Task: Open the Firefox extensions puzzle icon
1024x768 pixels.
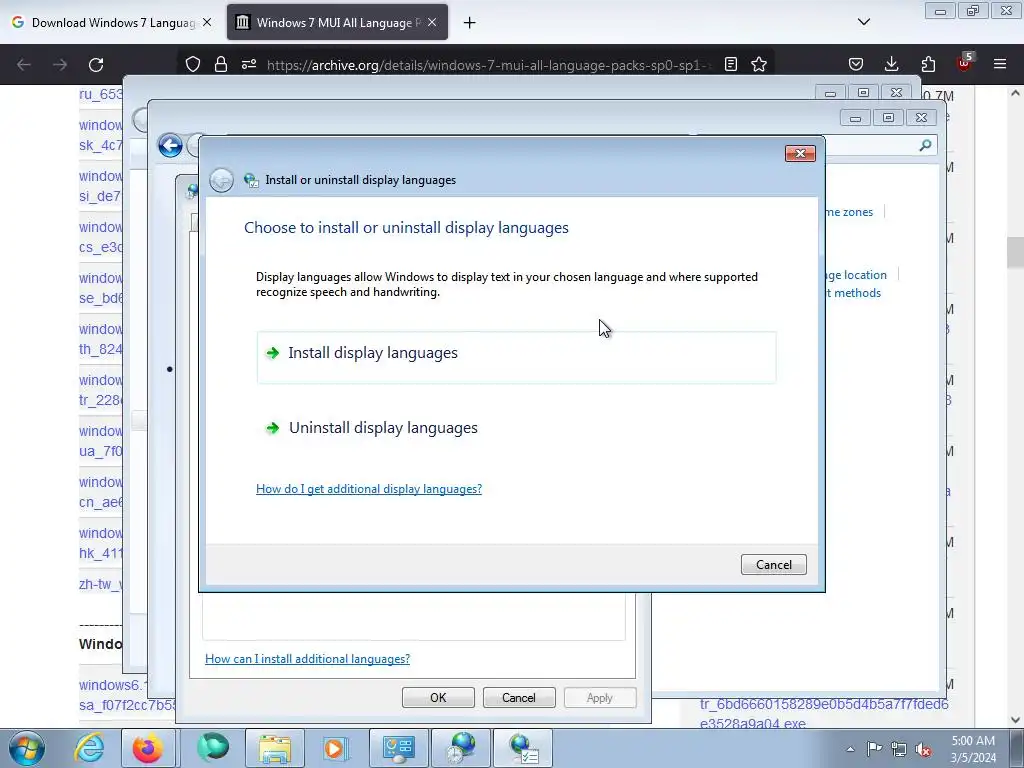Action: 928,64
